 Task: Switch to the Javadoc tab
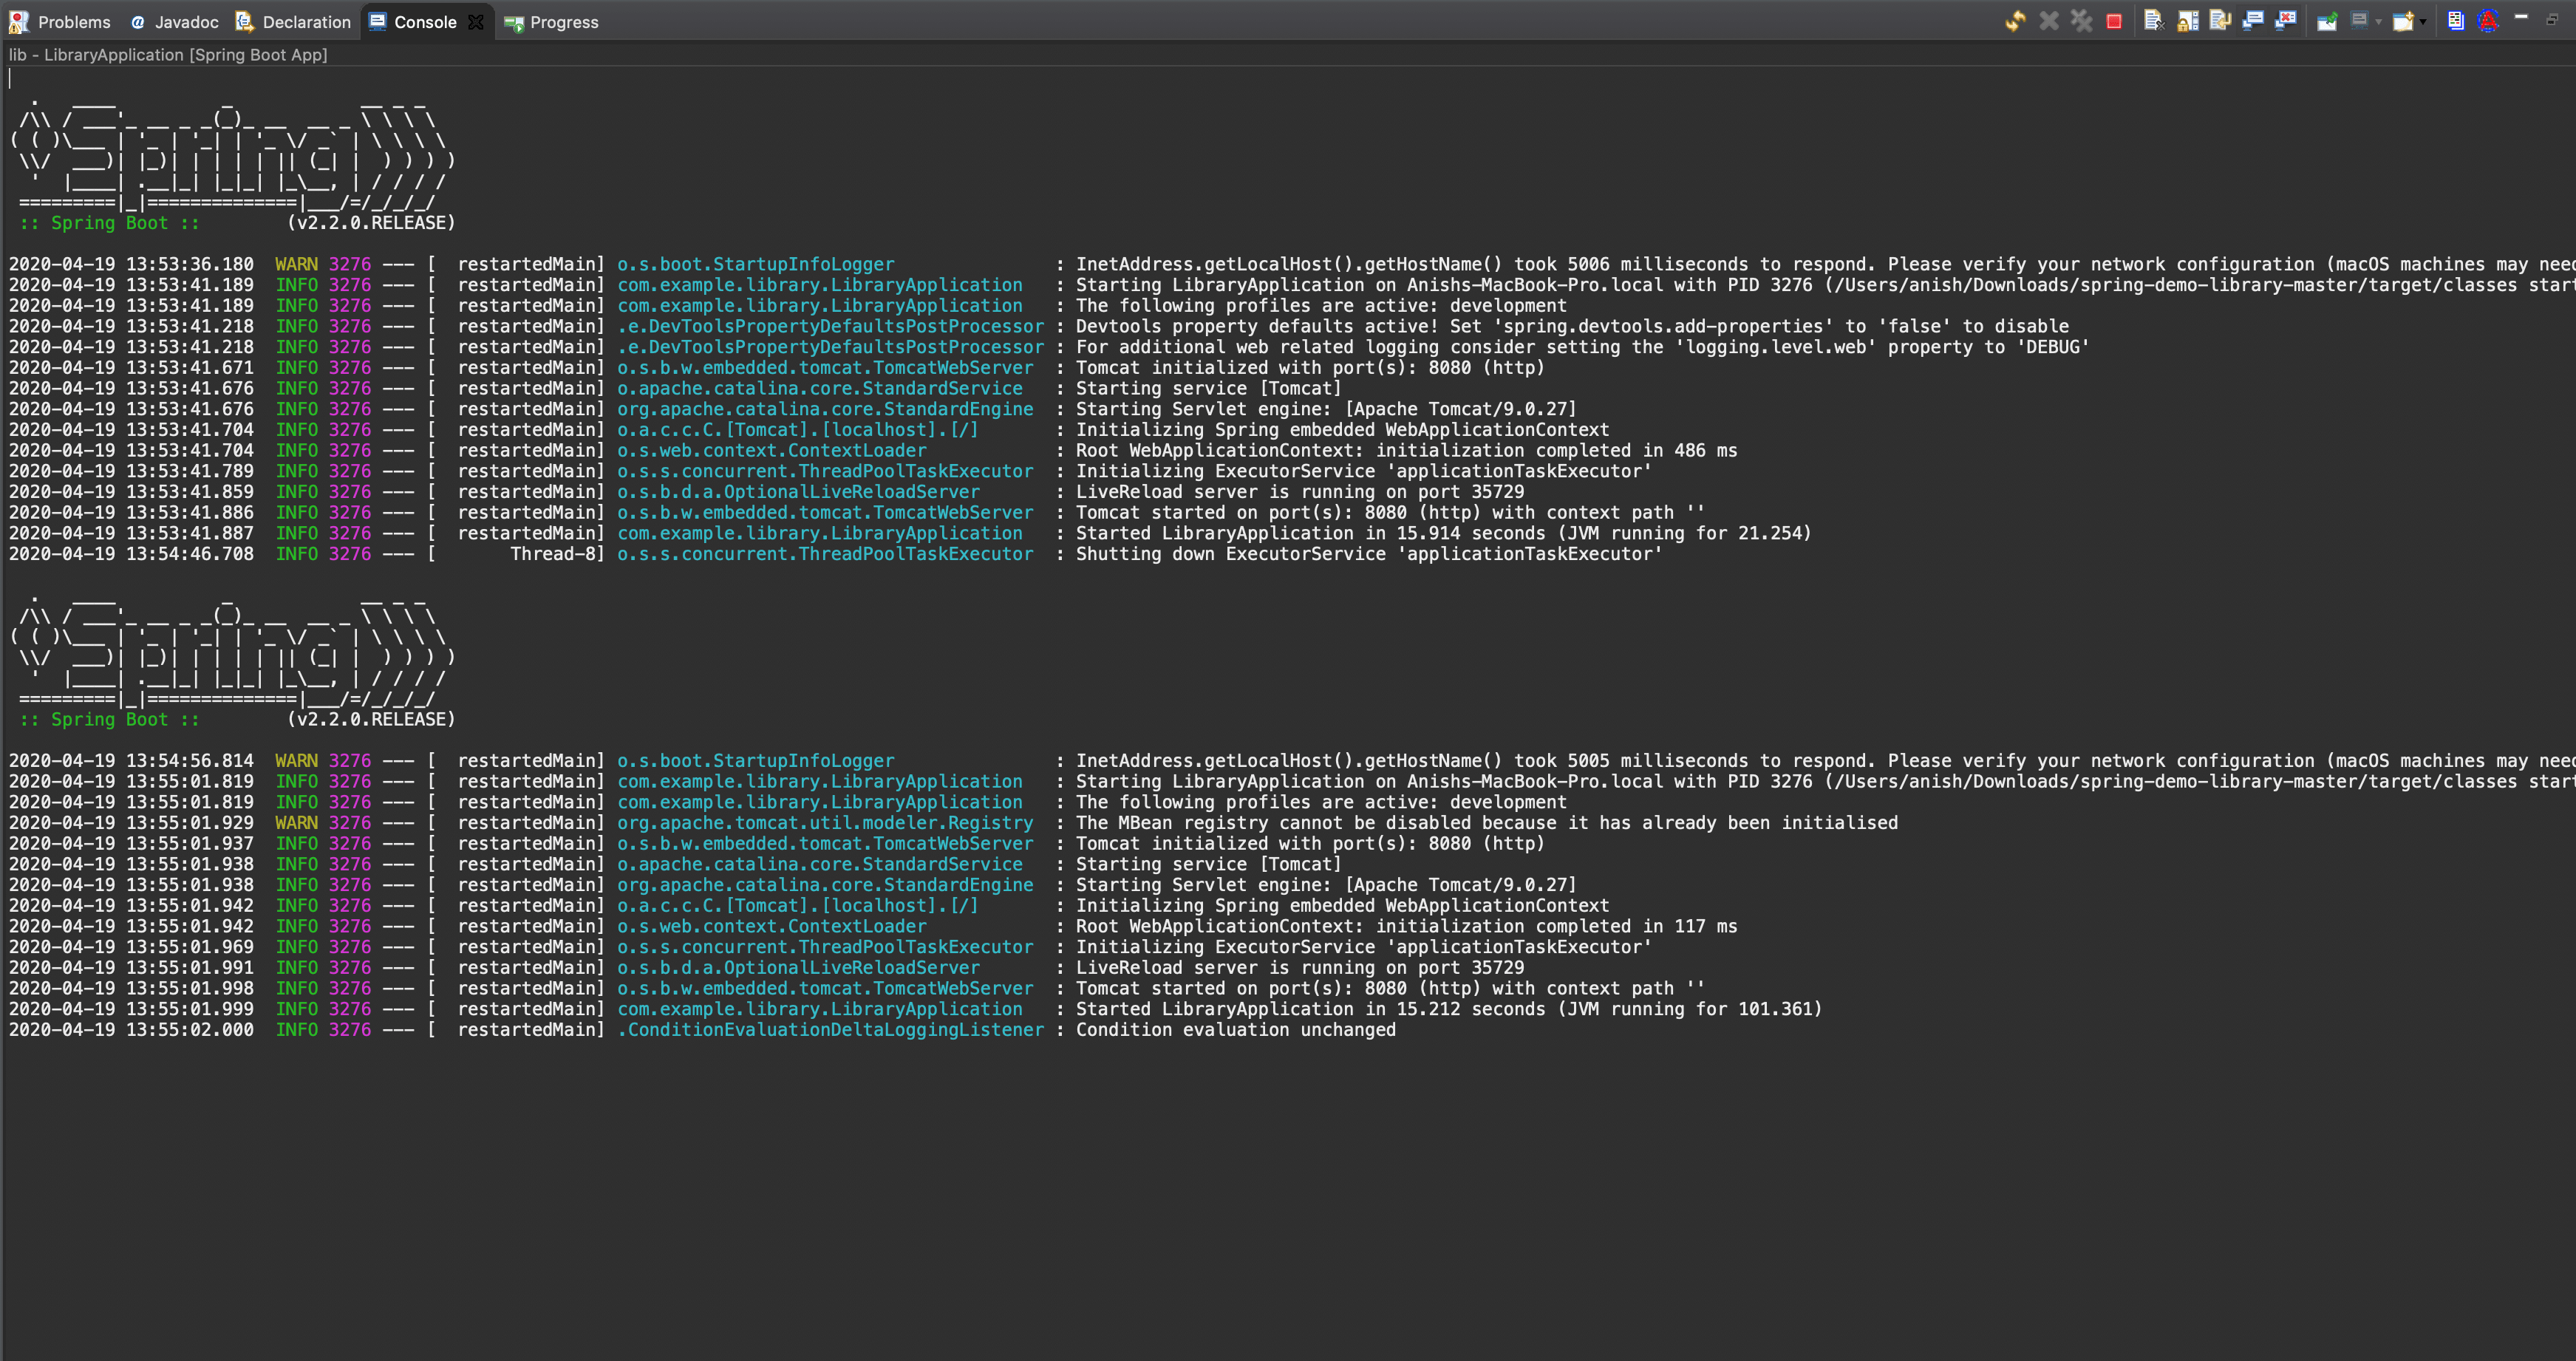point(186,22)
